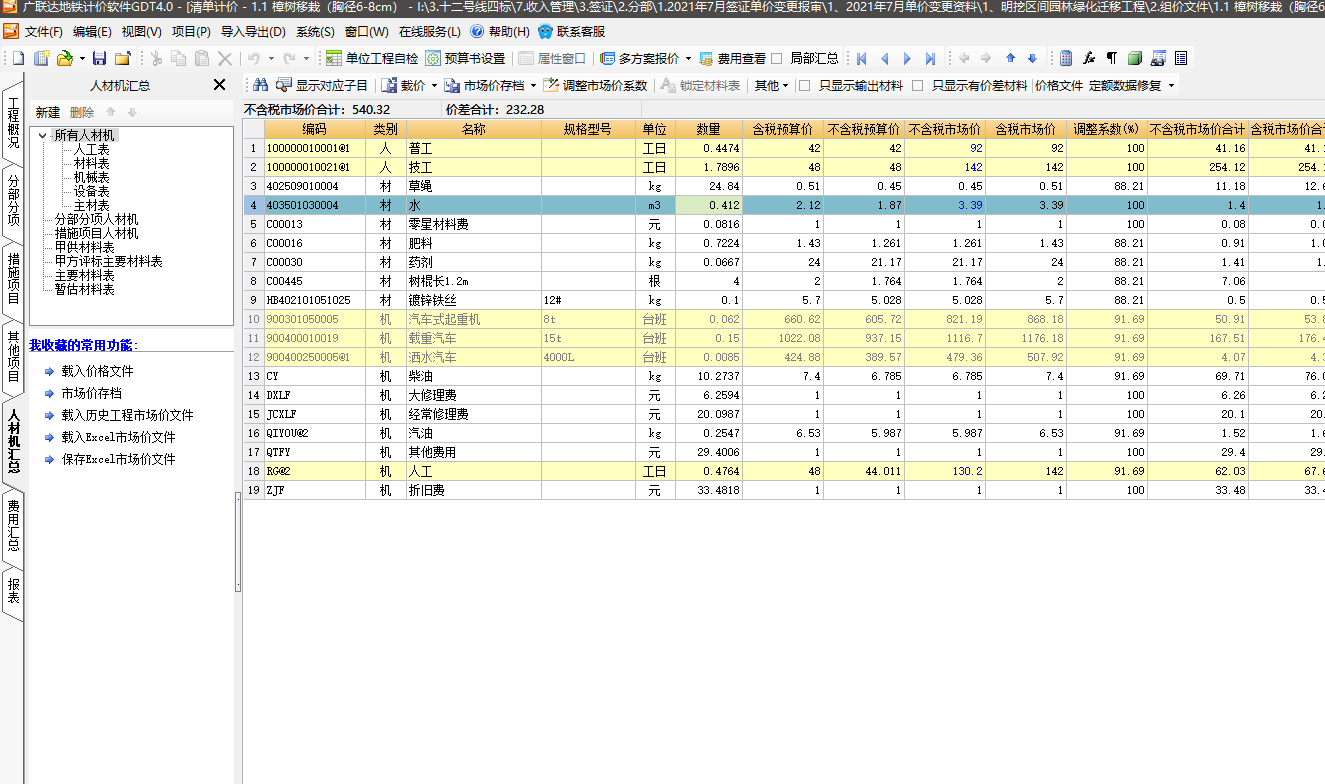Click 费用查看 toolbar item
This screenshot has width=1325, height=784.
733,59
